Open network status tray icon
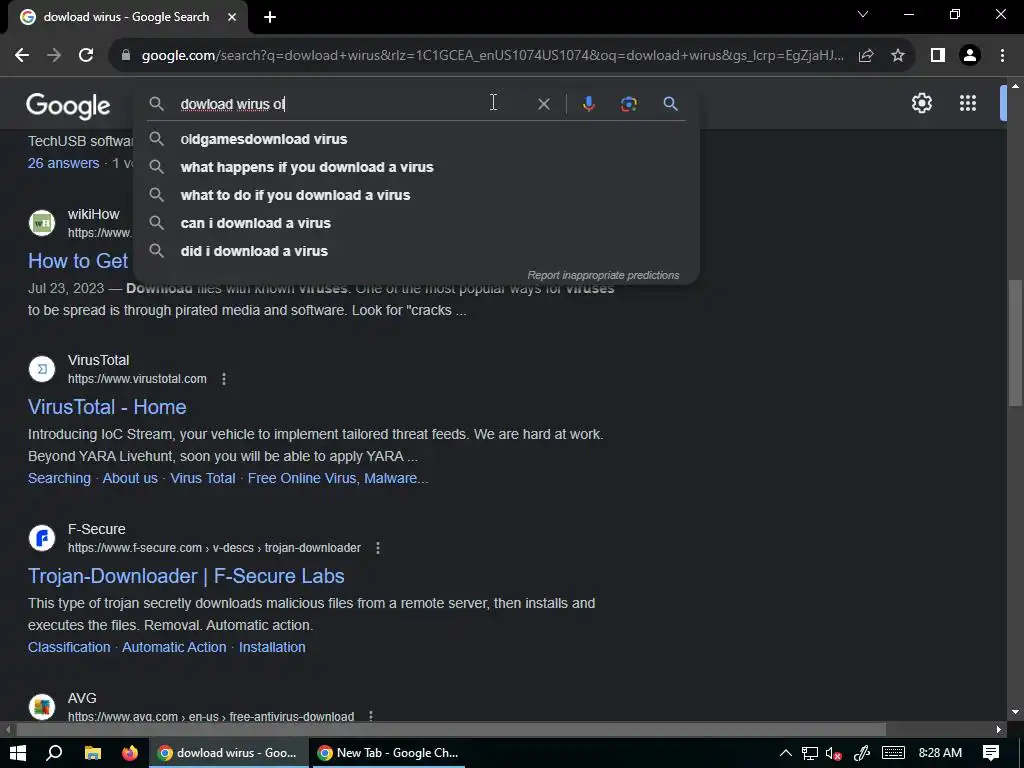Image resolution: width=1024 pixels, height=768 pixels. [810, 753]
